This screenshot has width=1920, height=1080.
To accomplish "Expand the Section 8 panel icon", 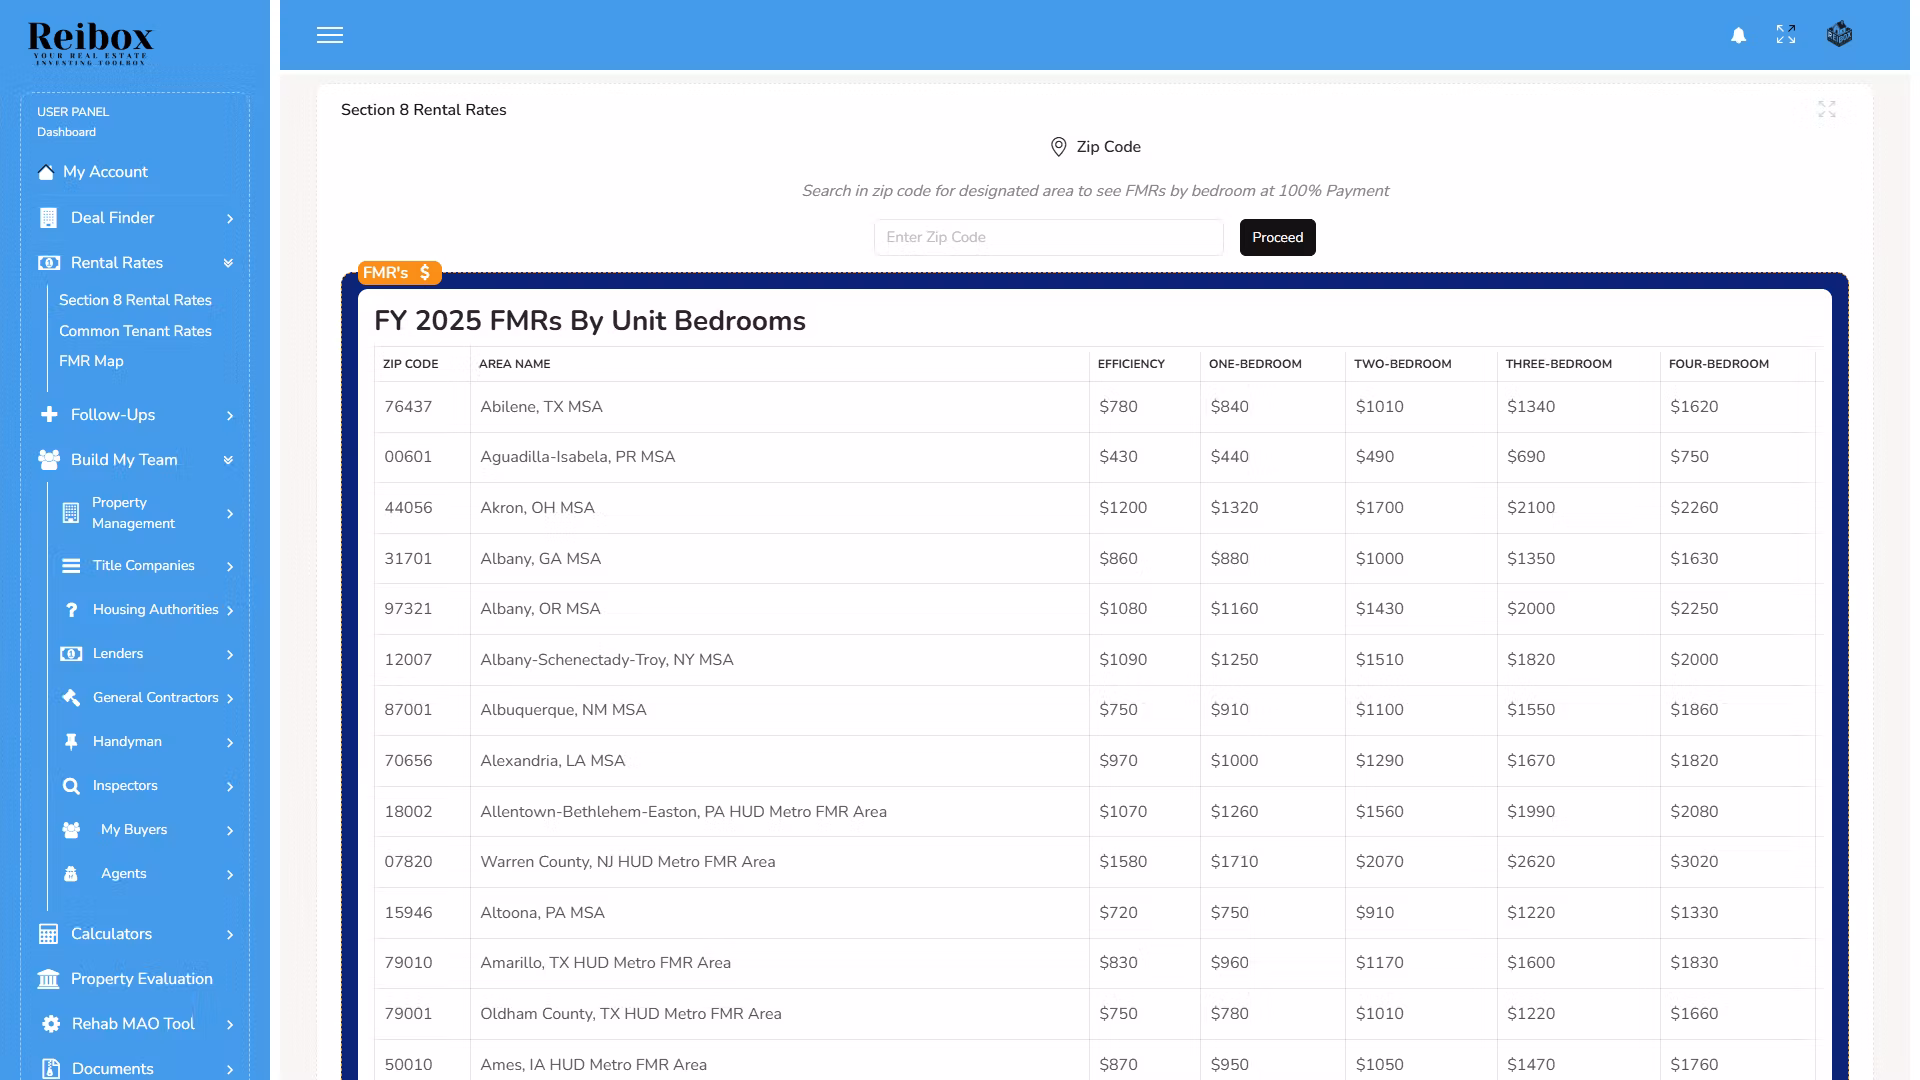I will click(1827, 109).
